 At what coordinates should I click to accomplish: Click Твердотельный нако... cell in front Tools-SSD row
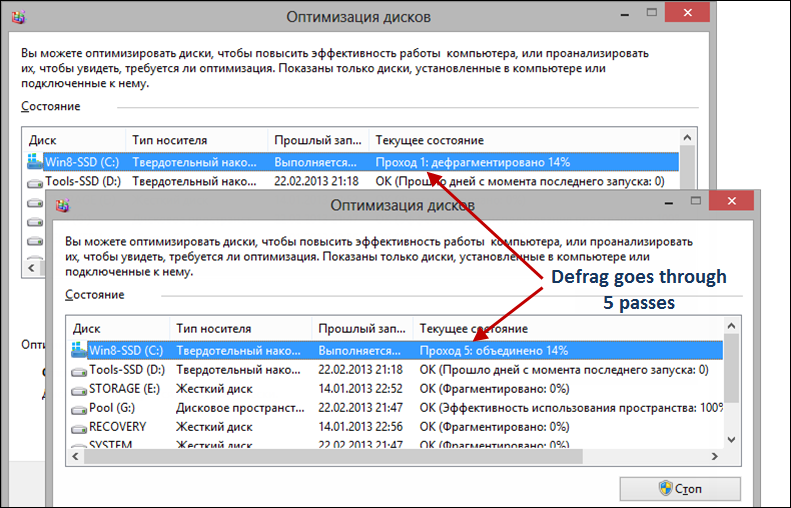[x=238, y=370]
